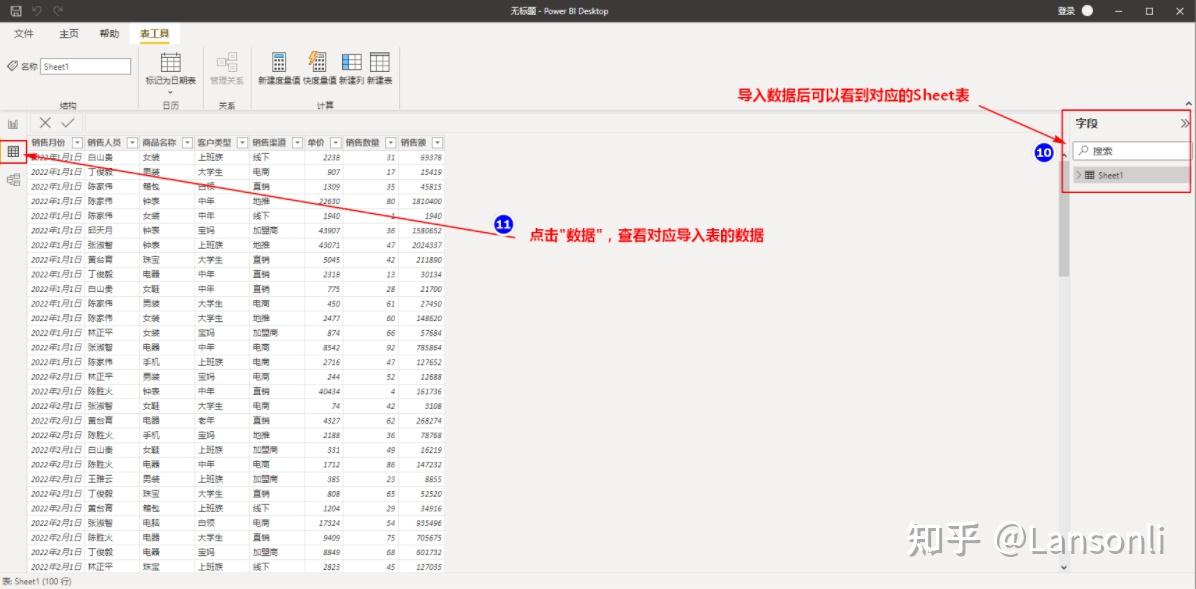
Task: Click the Redo arrow icon
Action: (x=58, y=11)
